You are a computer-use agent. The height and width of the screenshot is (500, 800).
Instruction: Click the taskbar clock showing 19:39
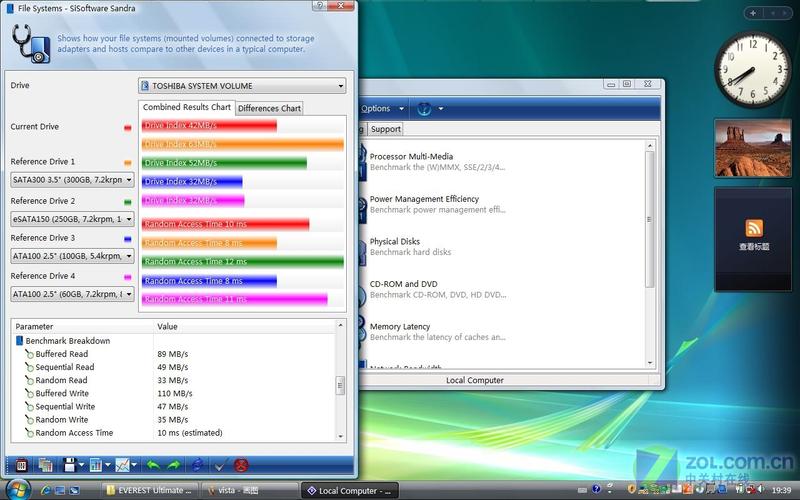(782, 490)
